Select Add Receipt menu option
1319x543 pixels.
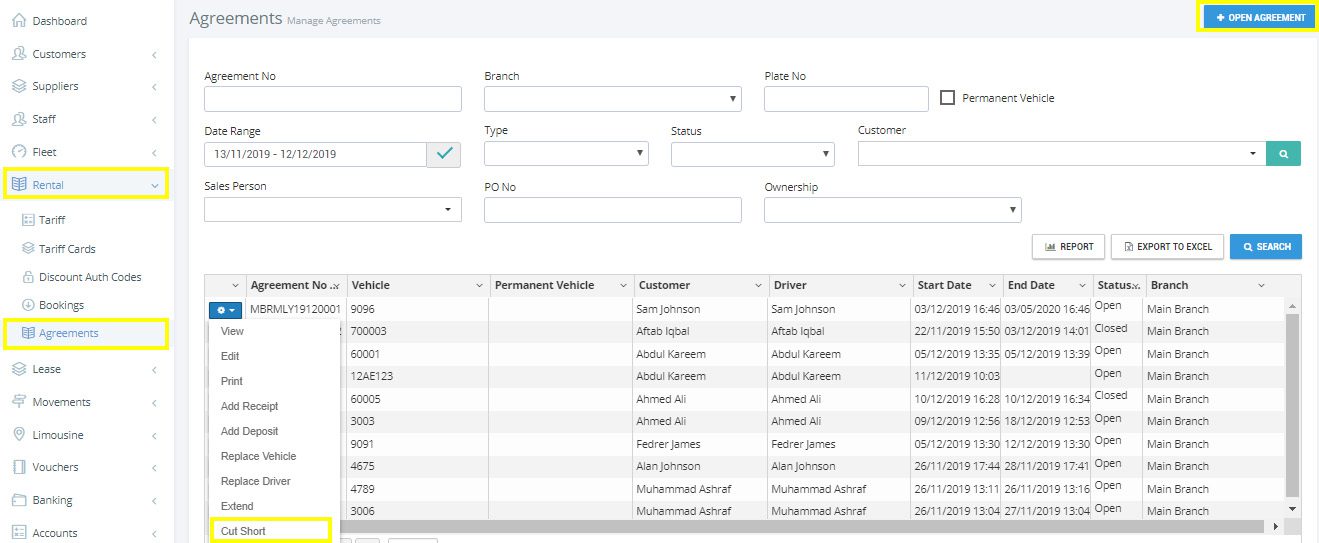(249, 406)
